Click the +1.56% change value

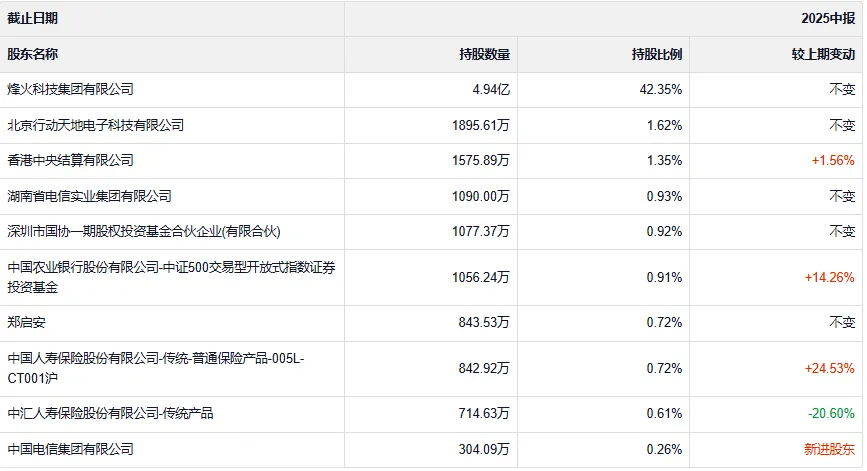click(x=833, y=160)
